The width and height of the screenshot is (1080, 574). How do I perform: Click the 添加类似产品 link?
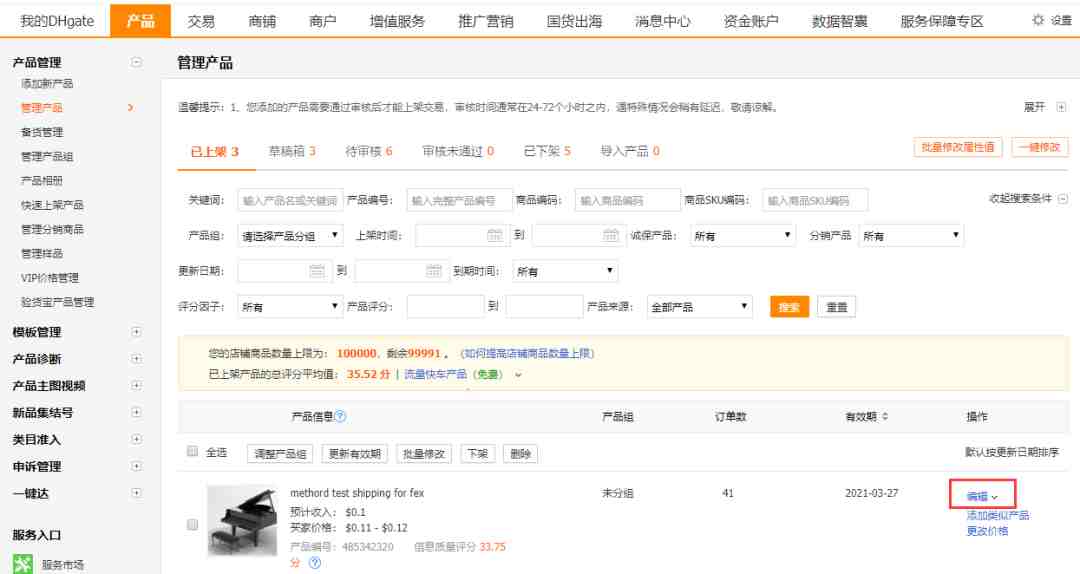(997, 515)
